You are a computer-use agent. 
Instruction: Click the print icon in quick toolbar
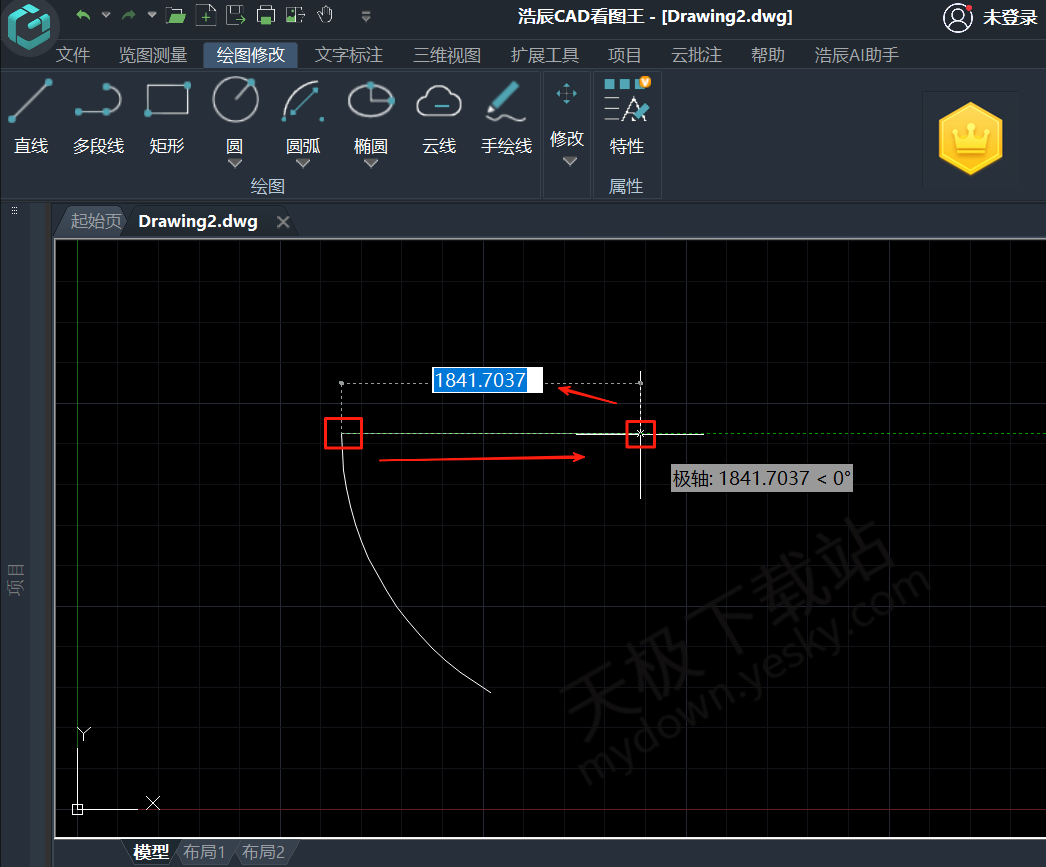coord(265,15)
